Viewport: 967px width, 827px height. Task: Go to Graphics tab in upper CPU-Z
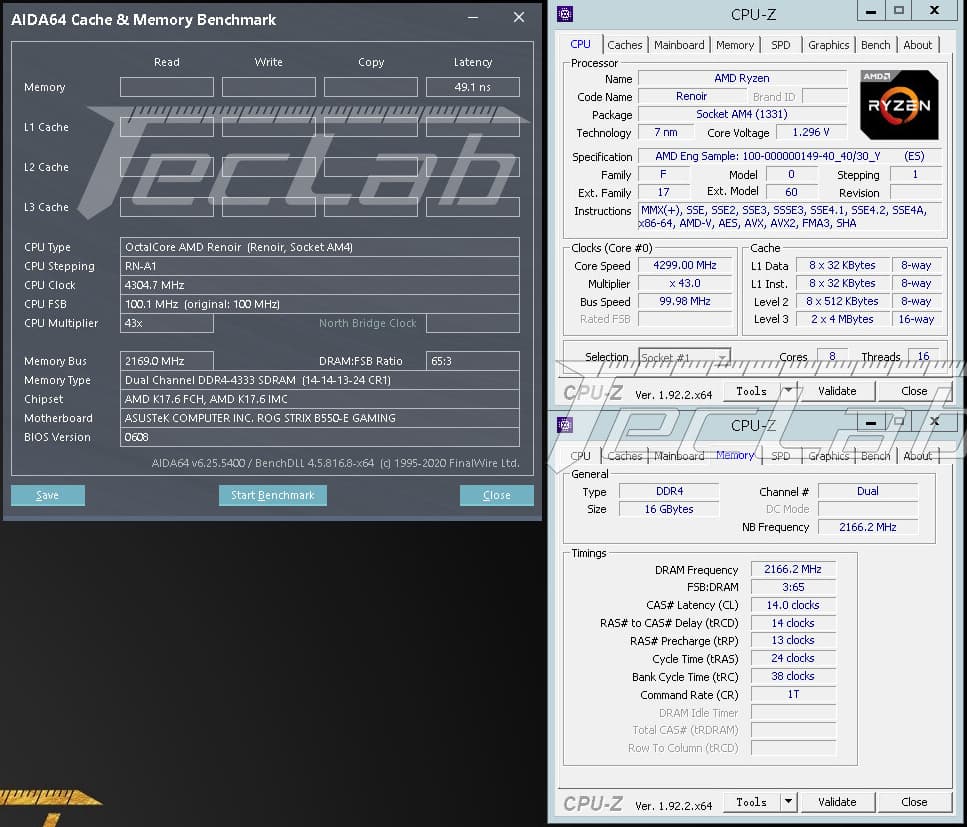click(828, 45)
